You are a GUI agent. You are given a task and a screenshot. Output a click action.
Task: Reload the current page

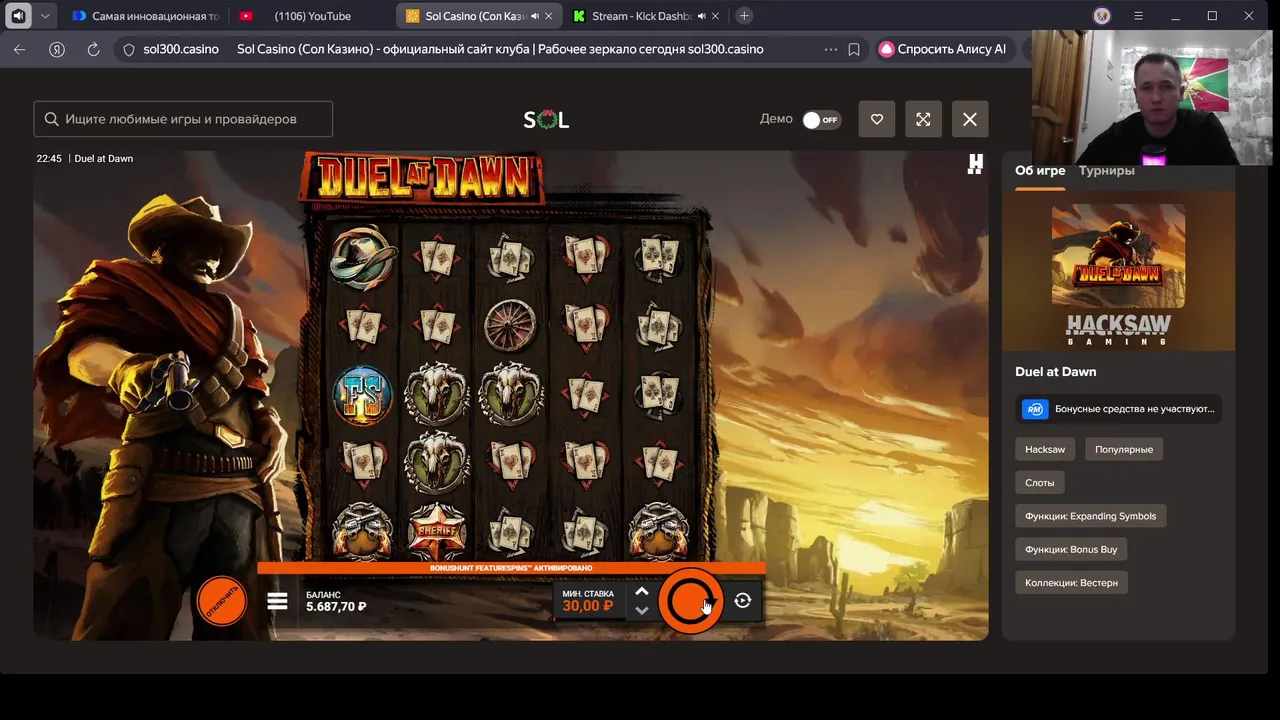click(93, 49)
